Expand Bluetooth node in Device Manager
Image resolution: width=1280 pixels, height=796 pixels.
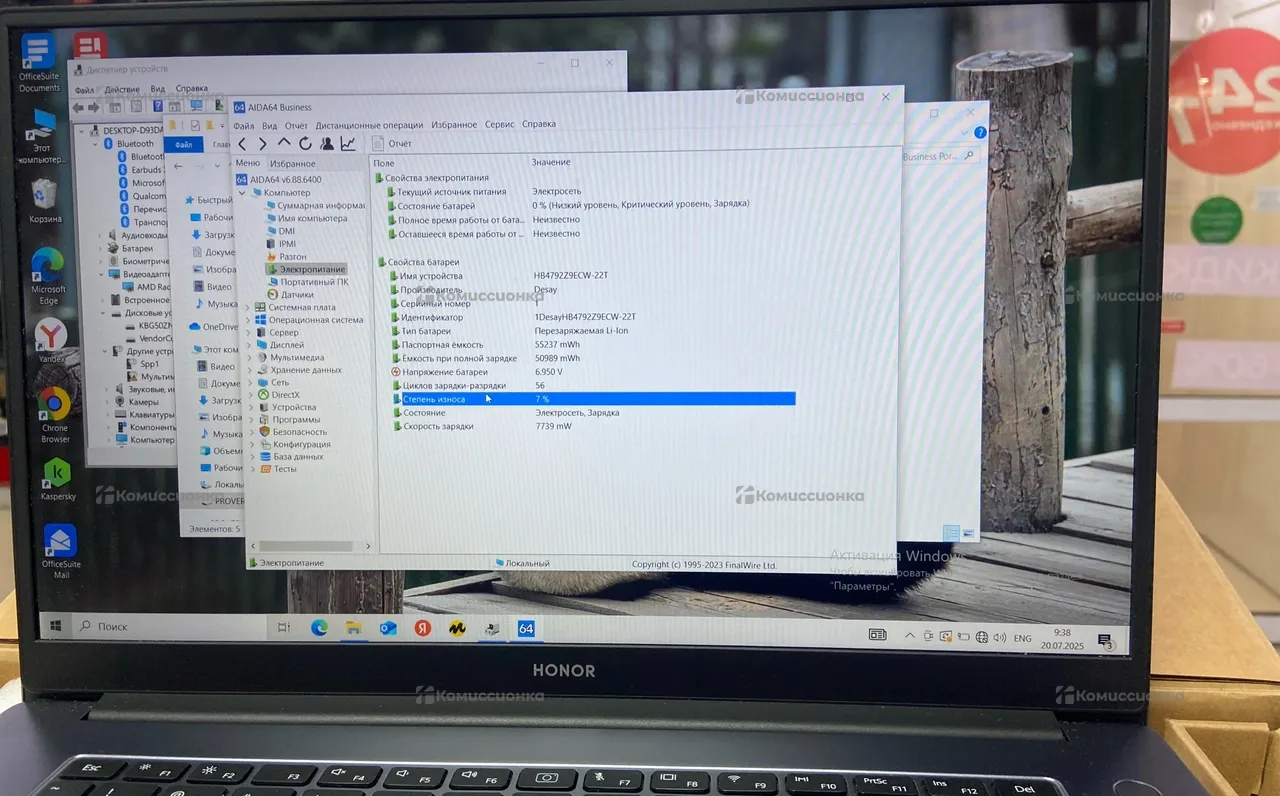96,144
